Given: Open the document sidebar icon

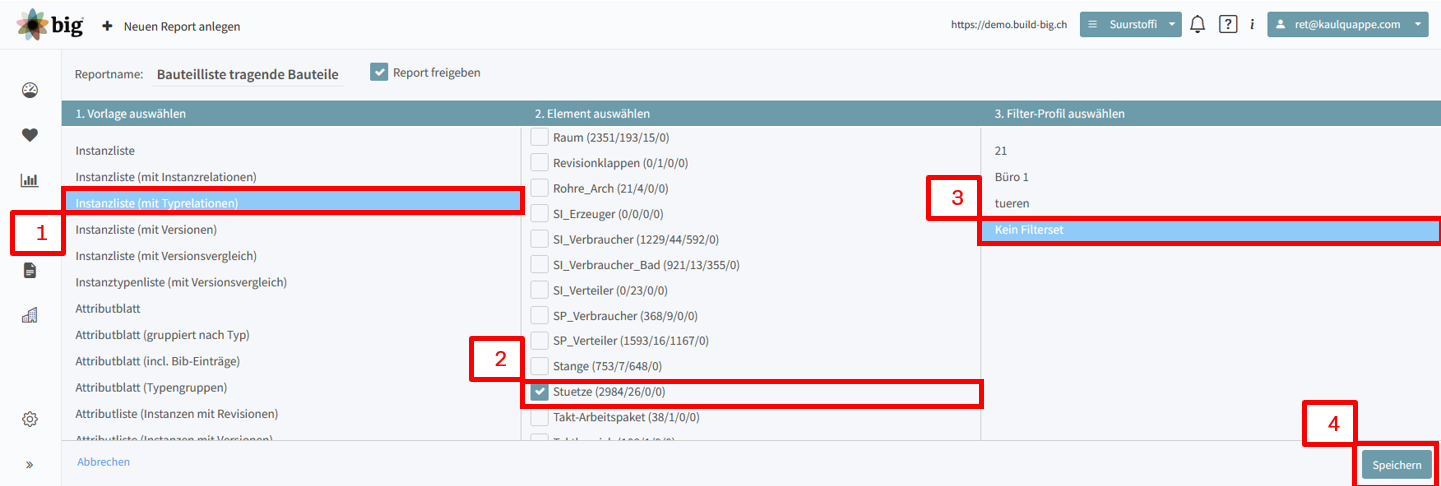Looking at the screenshot, I should click(x=30, y=270).
